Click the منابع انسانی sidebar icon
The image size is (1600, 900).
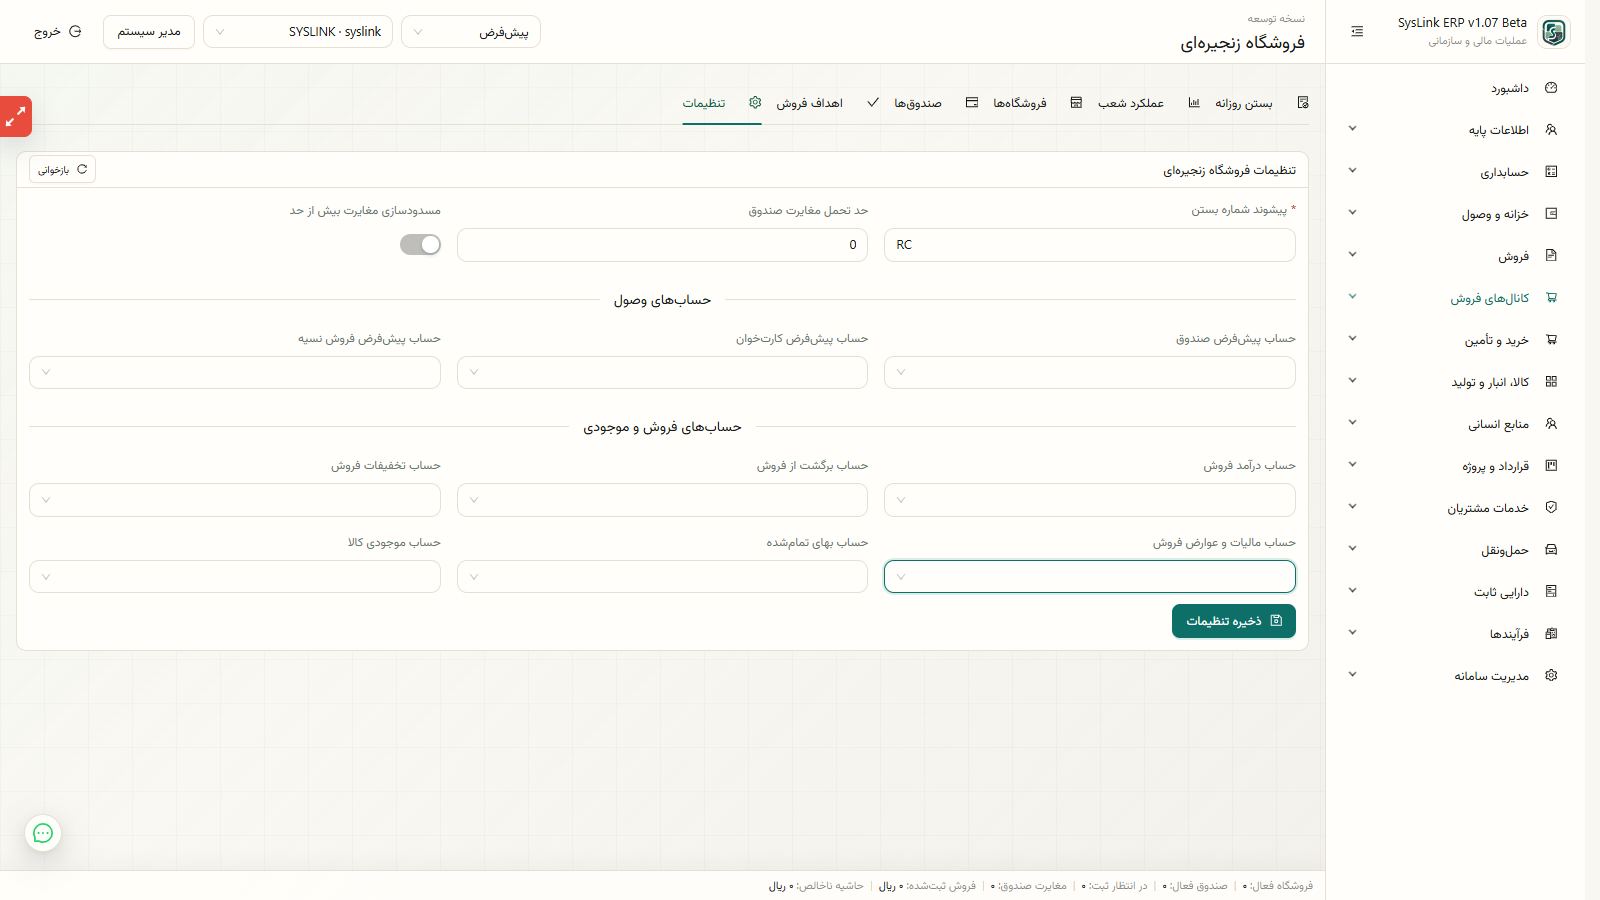(x=1551, y=424)
